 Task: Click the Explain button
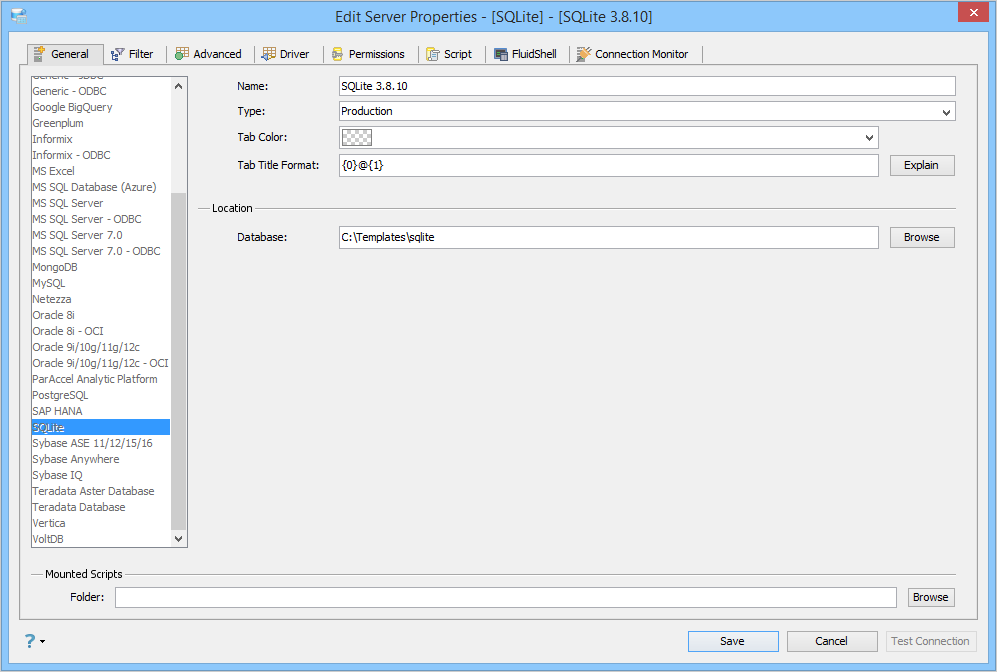pos(922,165)
